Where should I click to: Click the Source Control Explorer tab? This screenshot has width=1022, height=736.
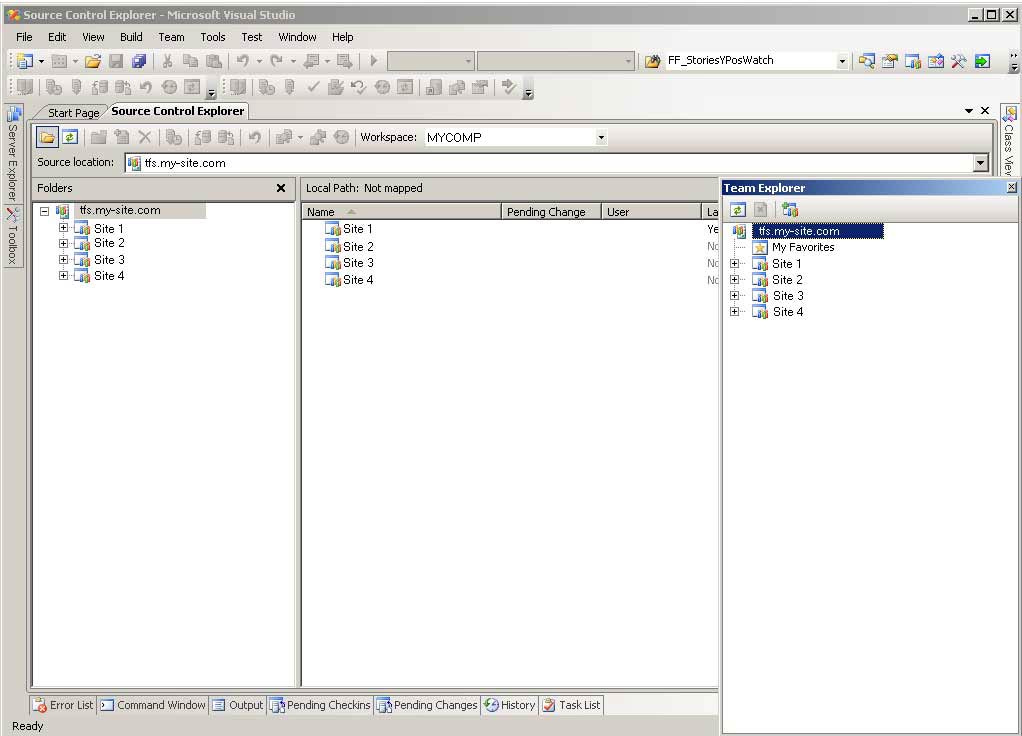point(177,111)
